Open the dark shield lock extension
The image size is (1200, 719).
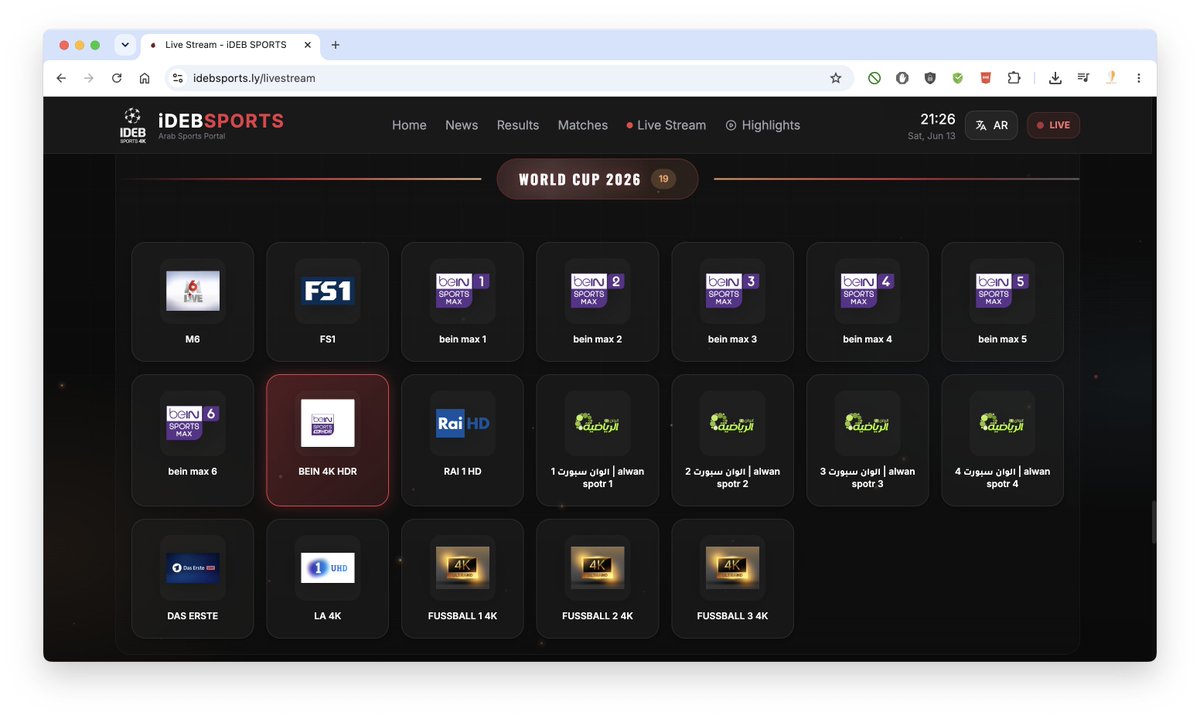[930, 78]
